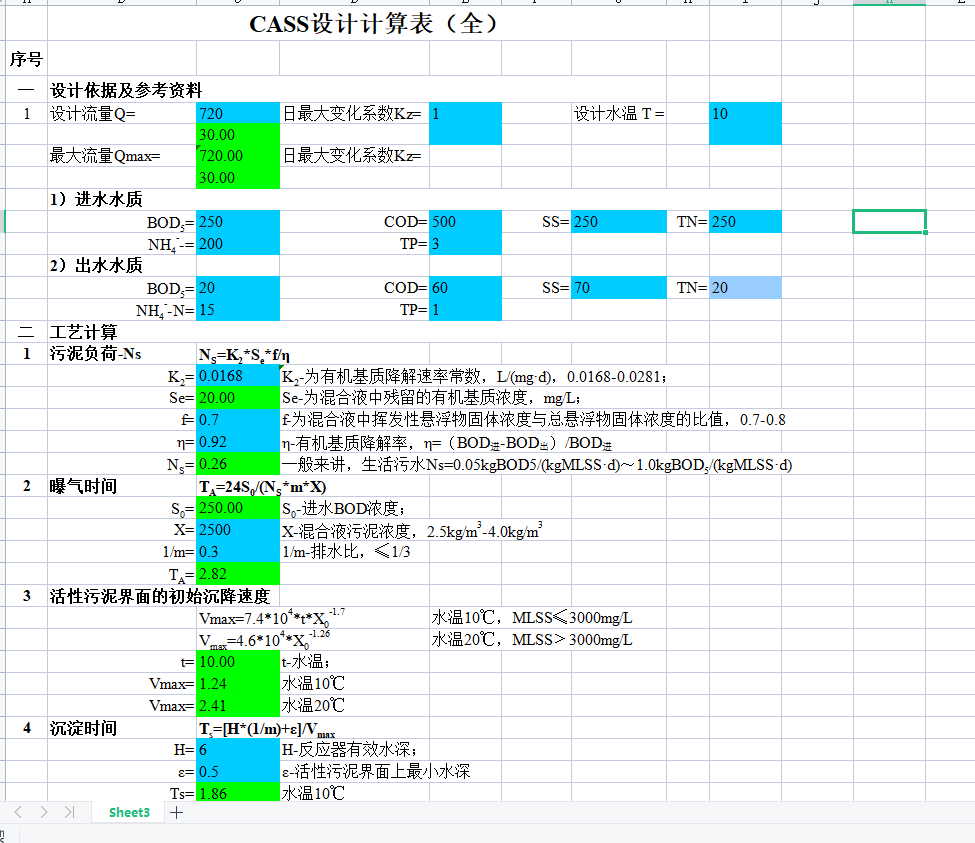
Task: Click the green 720.00 cell for 最大流量Qmax
Action: (238, 156)
